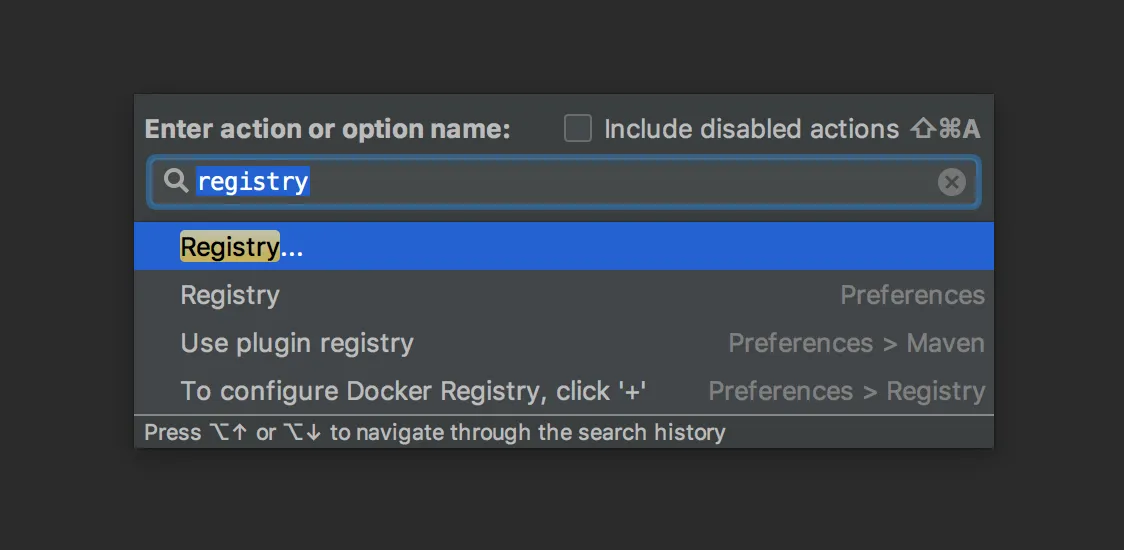Screen dimensions: 1124x550
Task: Click the "Include disabled actions" label text
Action: [751, 129]
